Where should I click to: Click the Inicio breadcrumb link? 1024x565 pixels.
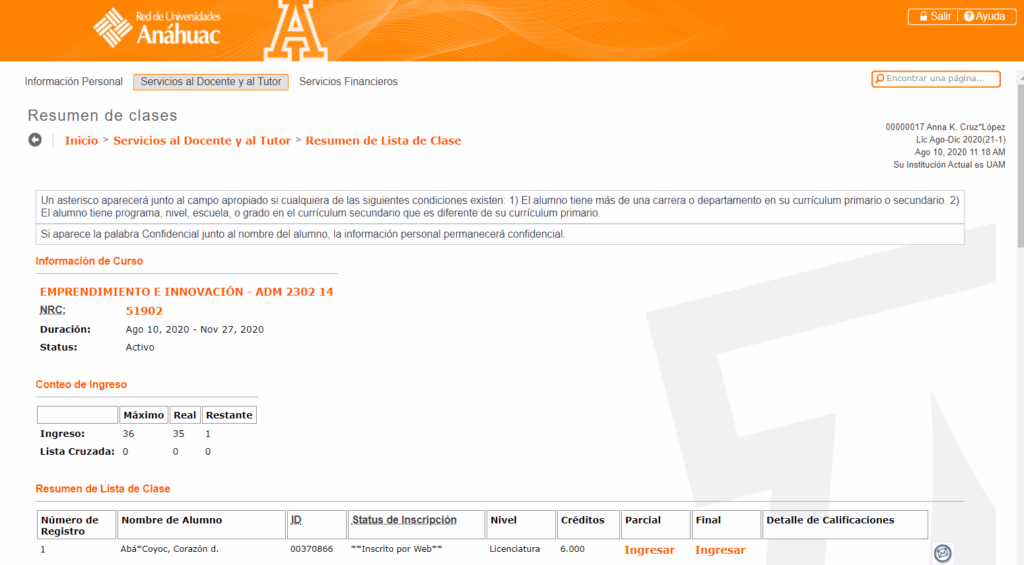tap(81, 141)
